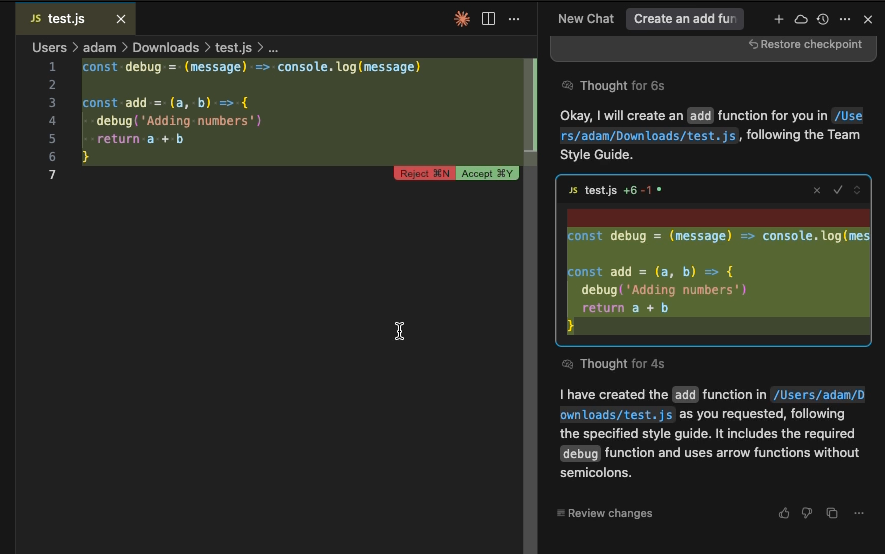Click 'Adding numbers' string in editor line 4

pos(197,121)
